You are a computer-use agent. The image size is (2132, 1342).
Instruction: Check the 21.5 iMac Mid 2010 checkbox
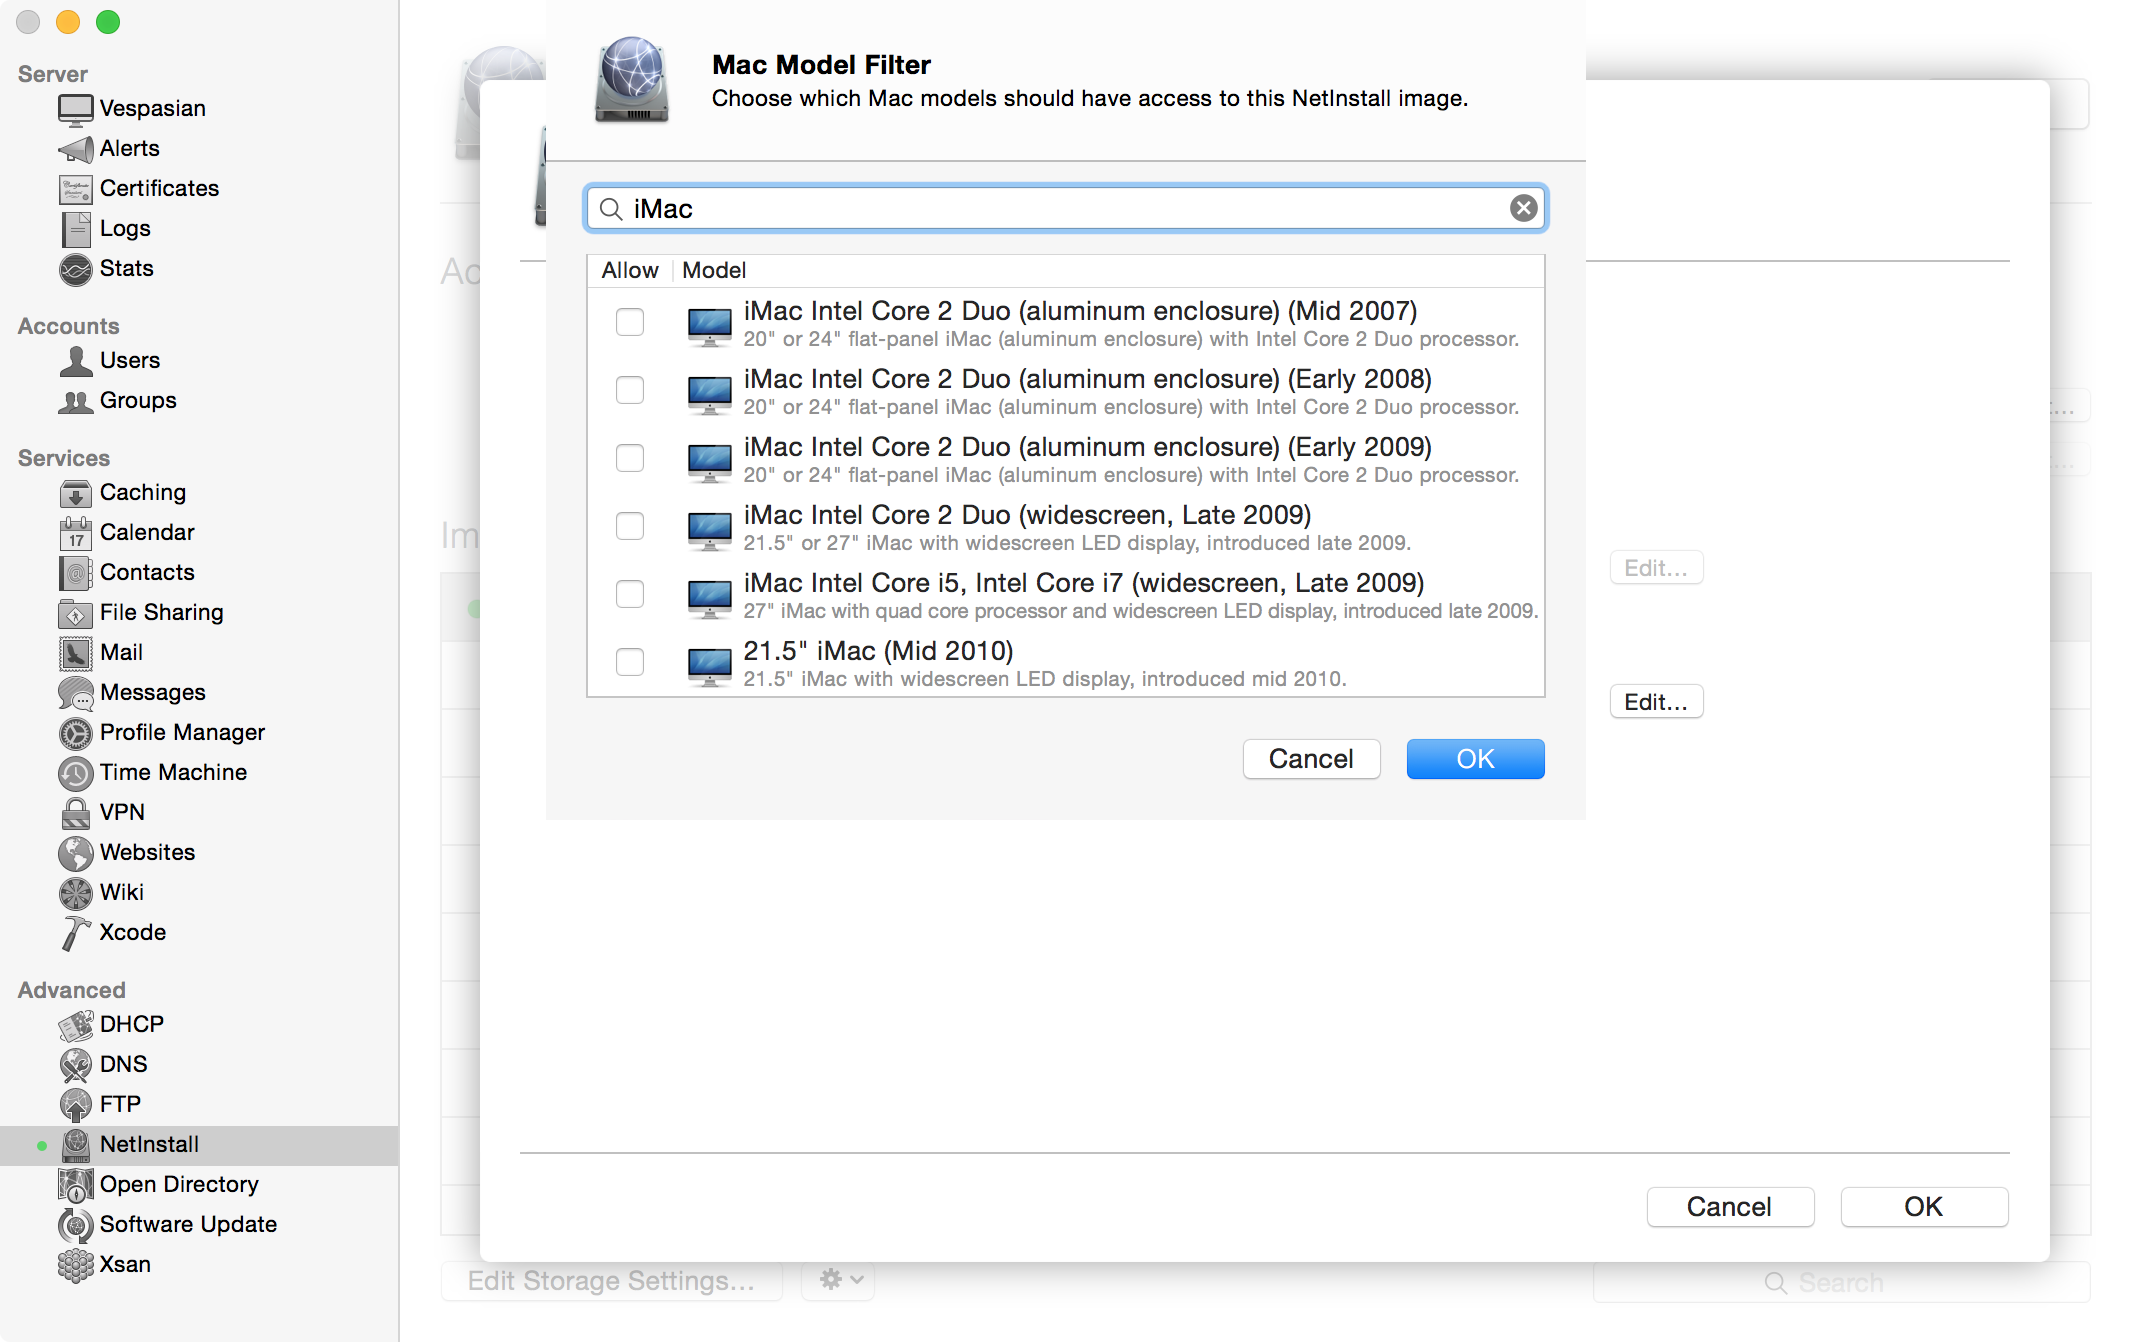tap(631, 662)
